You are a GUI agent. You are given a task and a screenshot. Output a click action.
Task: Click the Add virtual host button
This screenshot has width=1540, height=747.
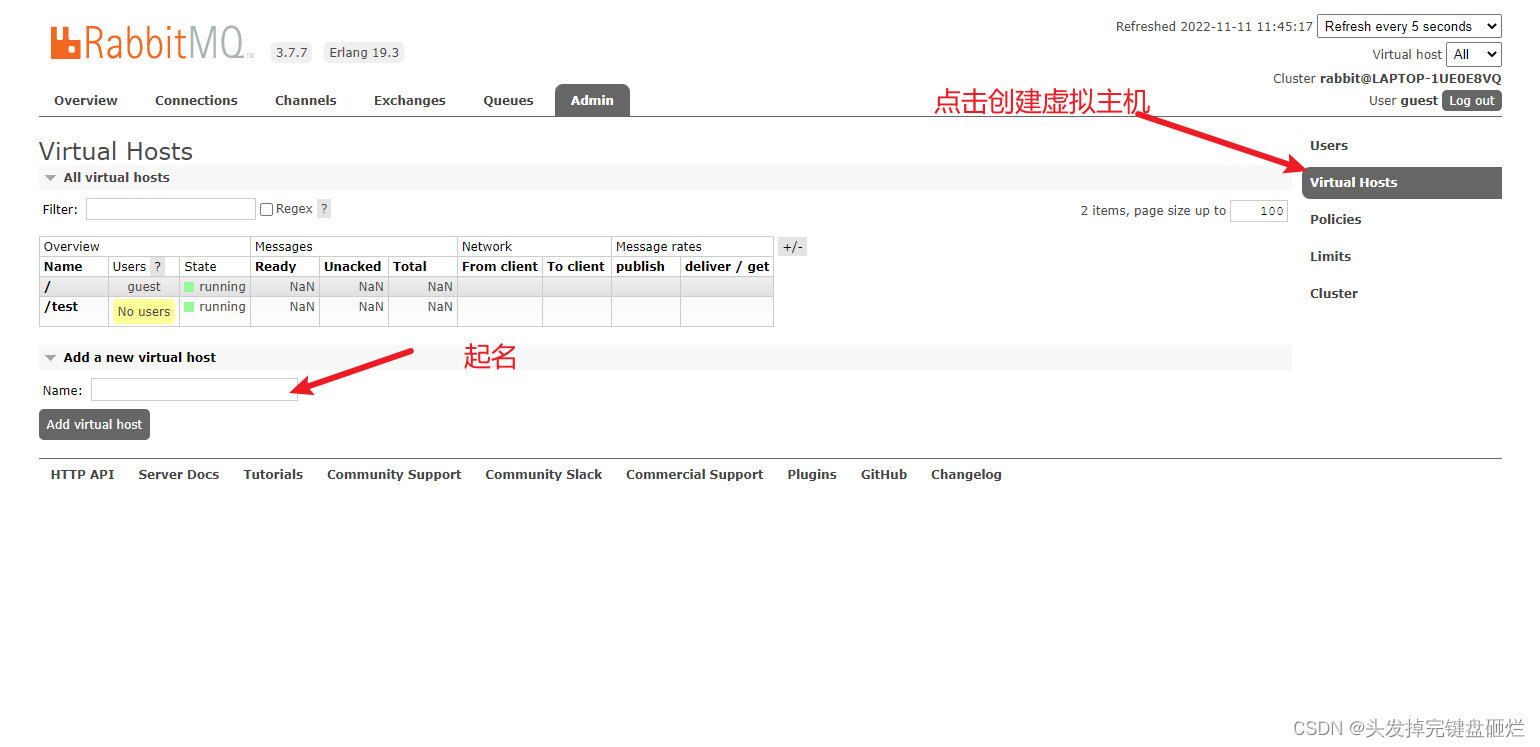point(94,424)
